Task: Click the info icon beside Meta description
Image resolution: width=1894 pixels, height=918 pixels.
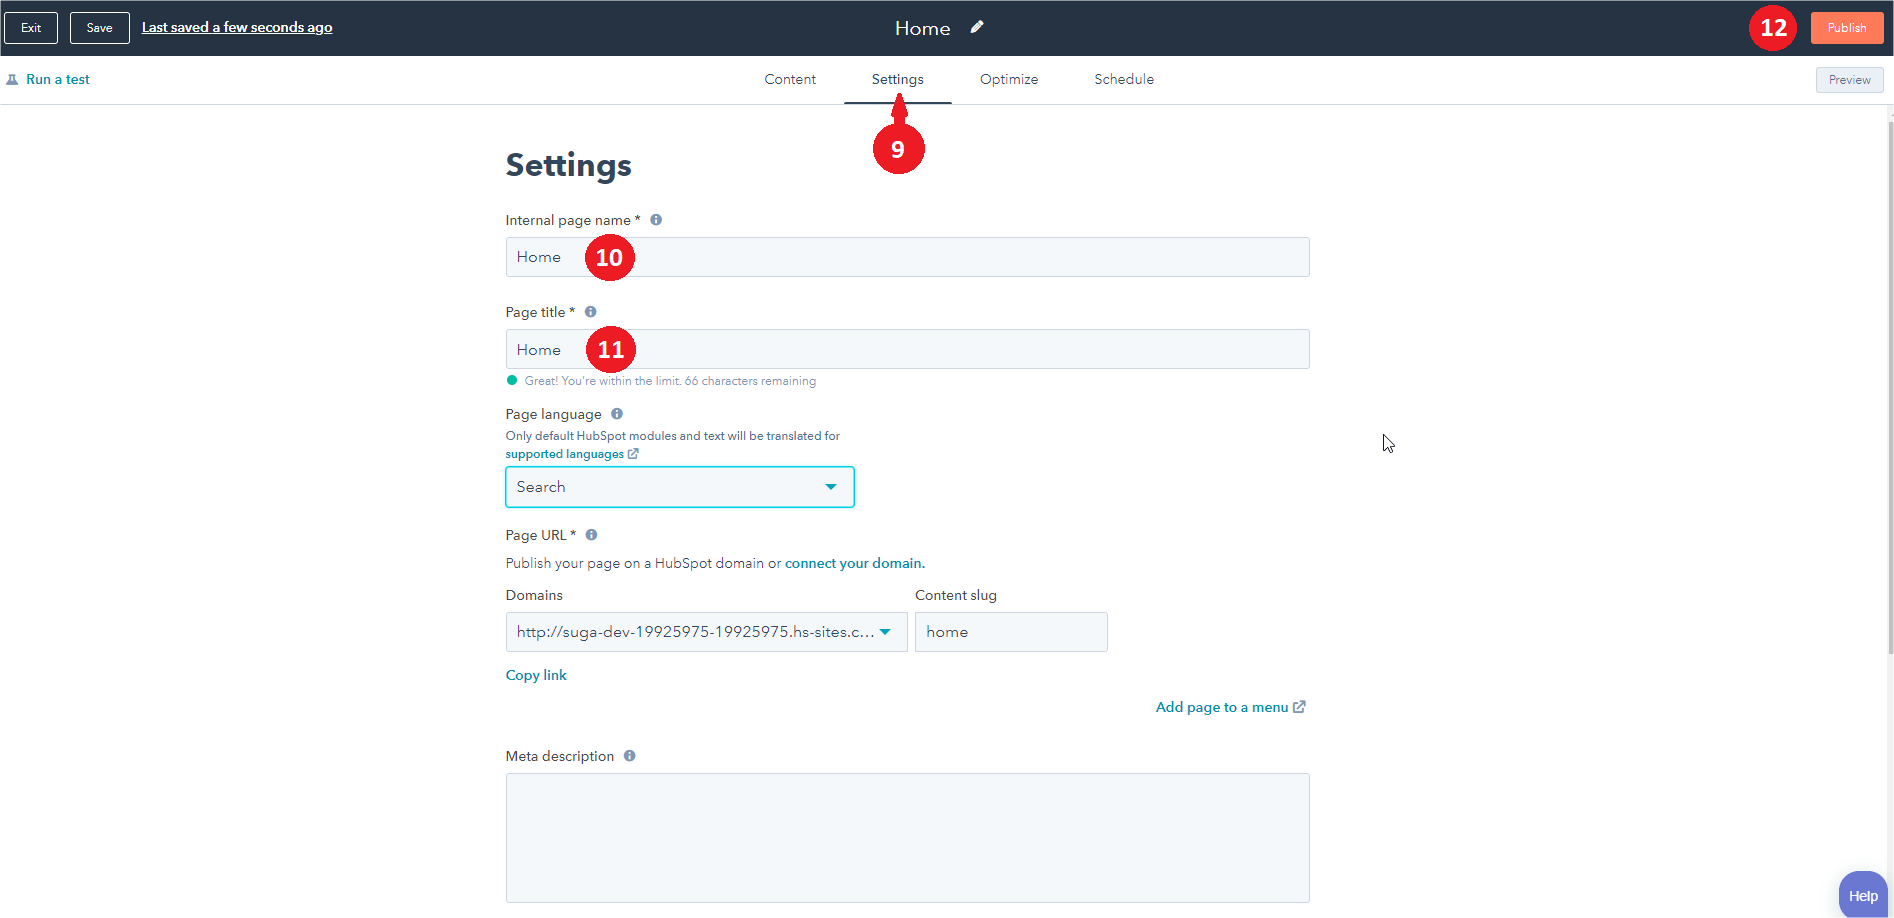Action: point(629,756)
